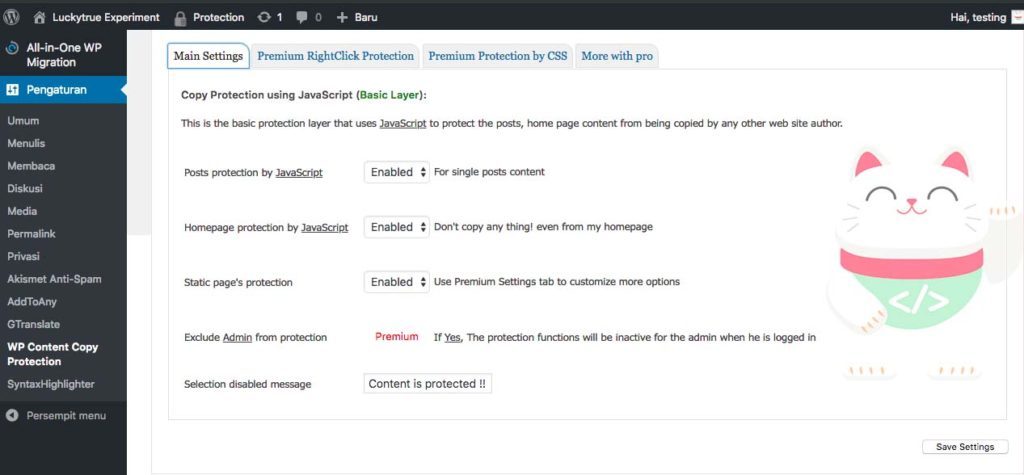This screenshot has width=1024, height=475.
Task: Open the Umum settings submenu
Action: pos(24,121)
